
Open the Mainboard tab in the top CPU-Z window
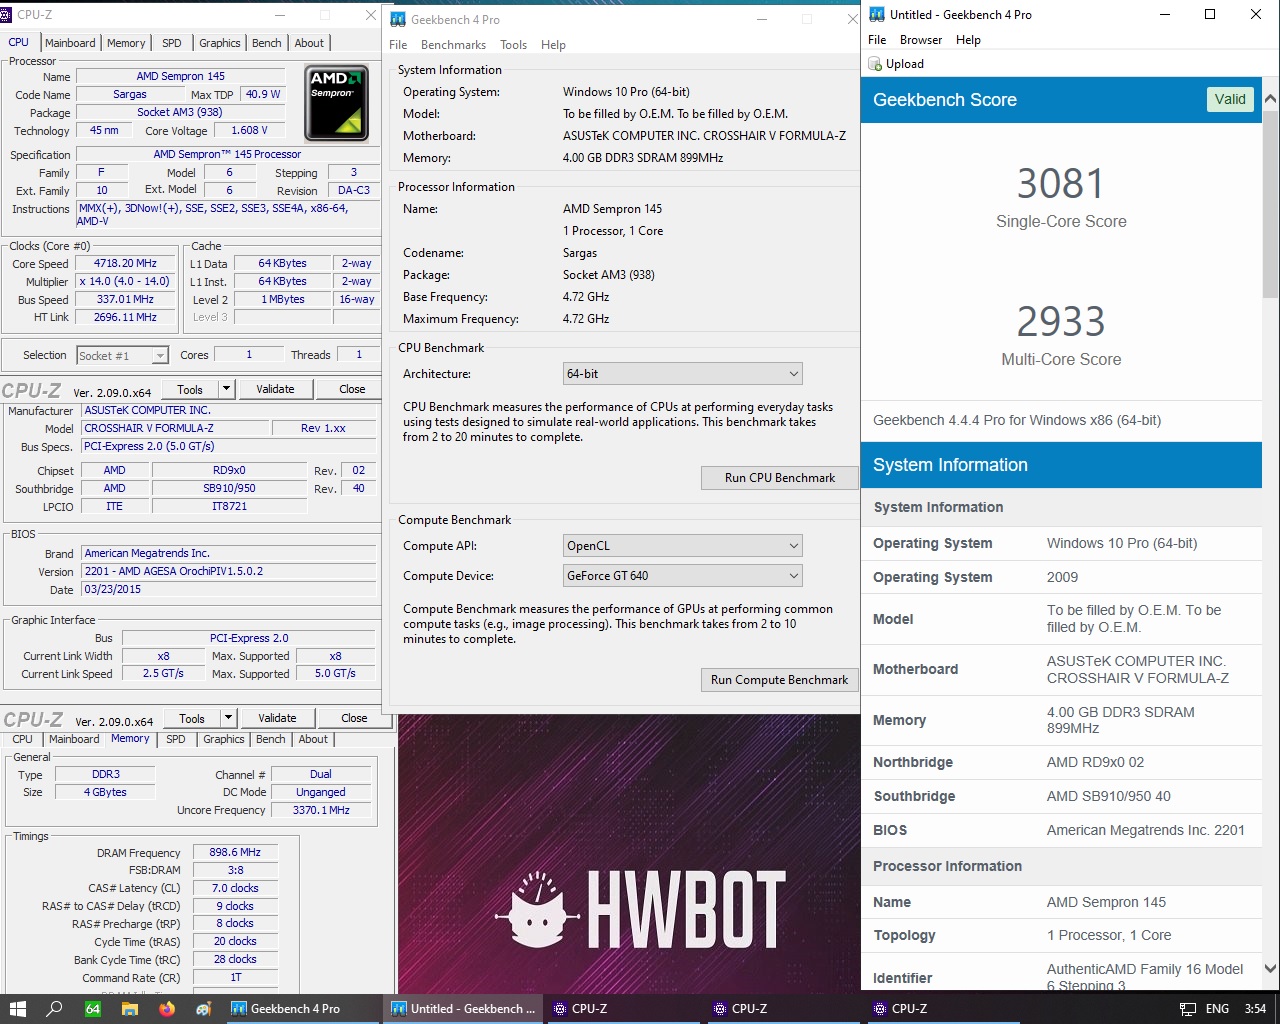[70, 43]
